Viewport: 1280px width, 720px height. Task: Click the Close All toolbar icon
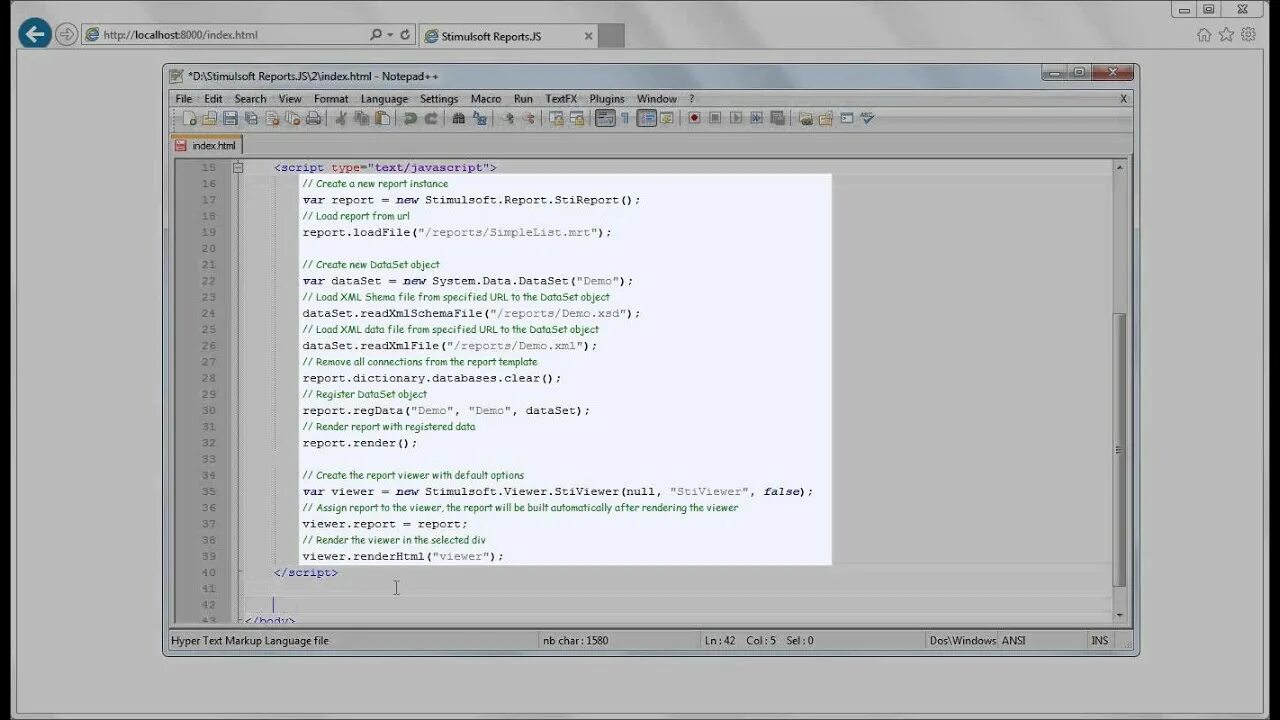click(292, 118)
